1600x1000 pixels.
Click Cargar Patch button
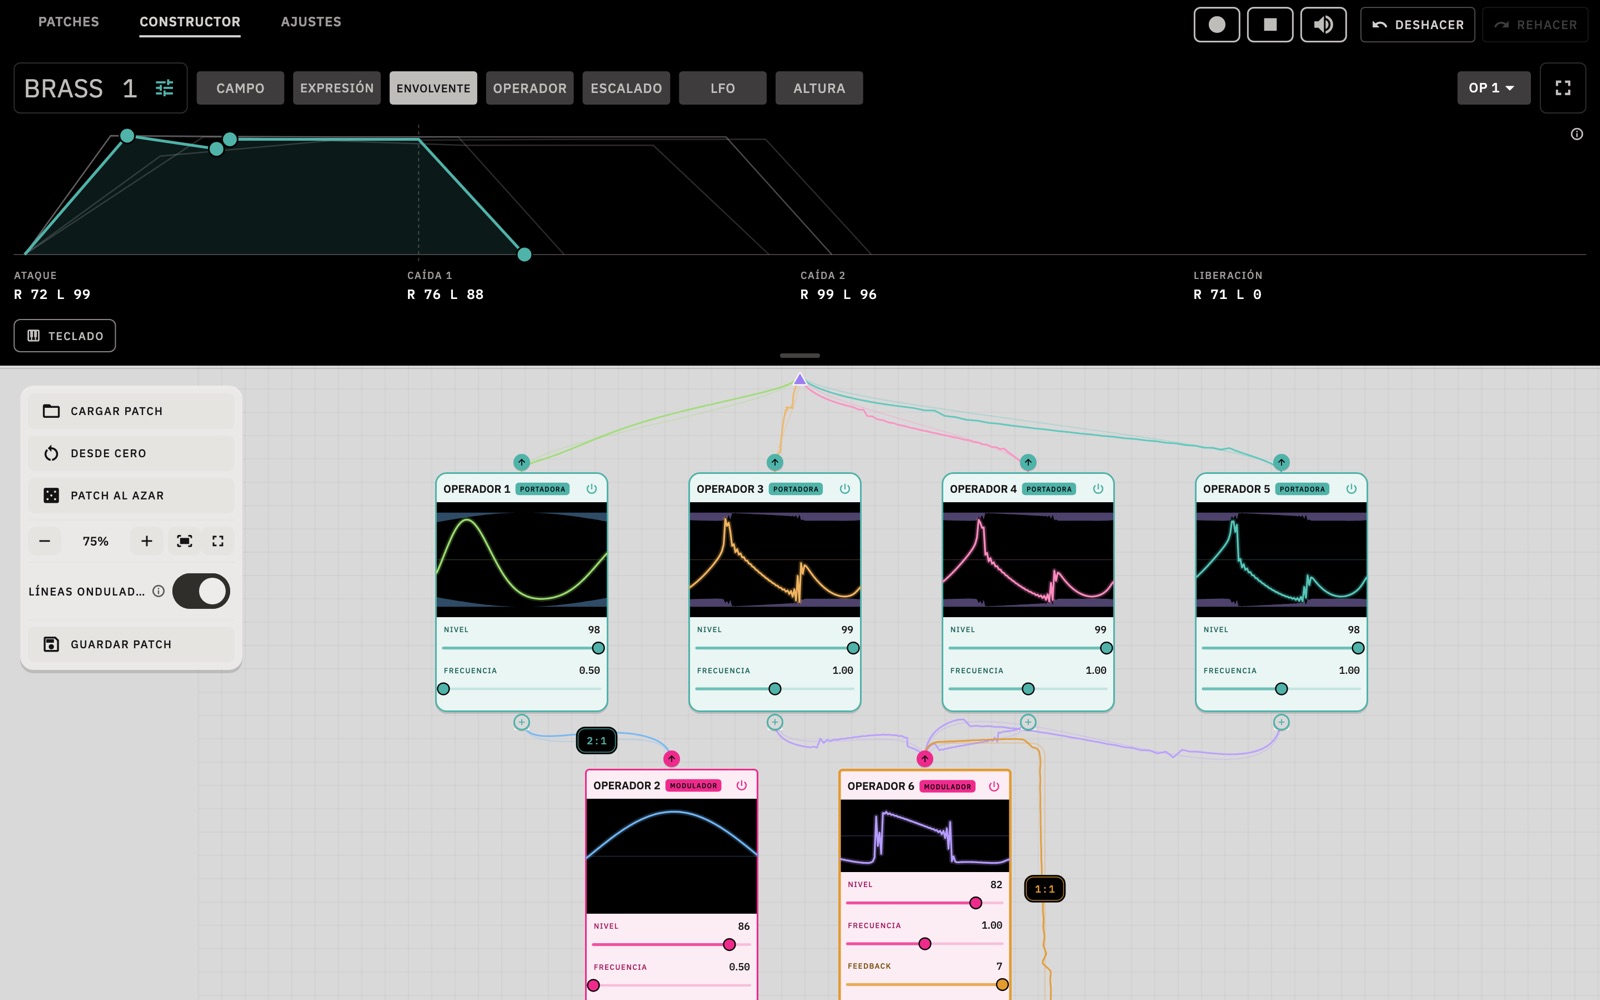click(131, 411)
